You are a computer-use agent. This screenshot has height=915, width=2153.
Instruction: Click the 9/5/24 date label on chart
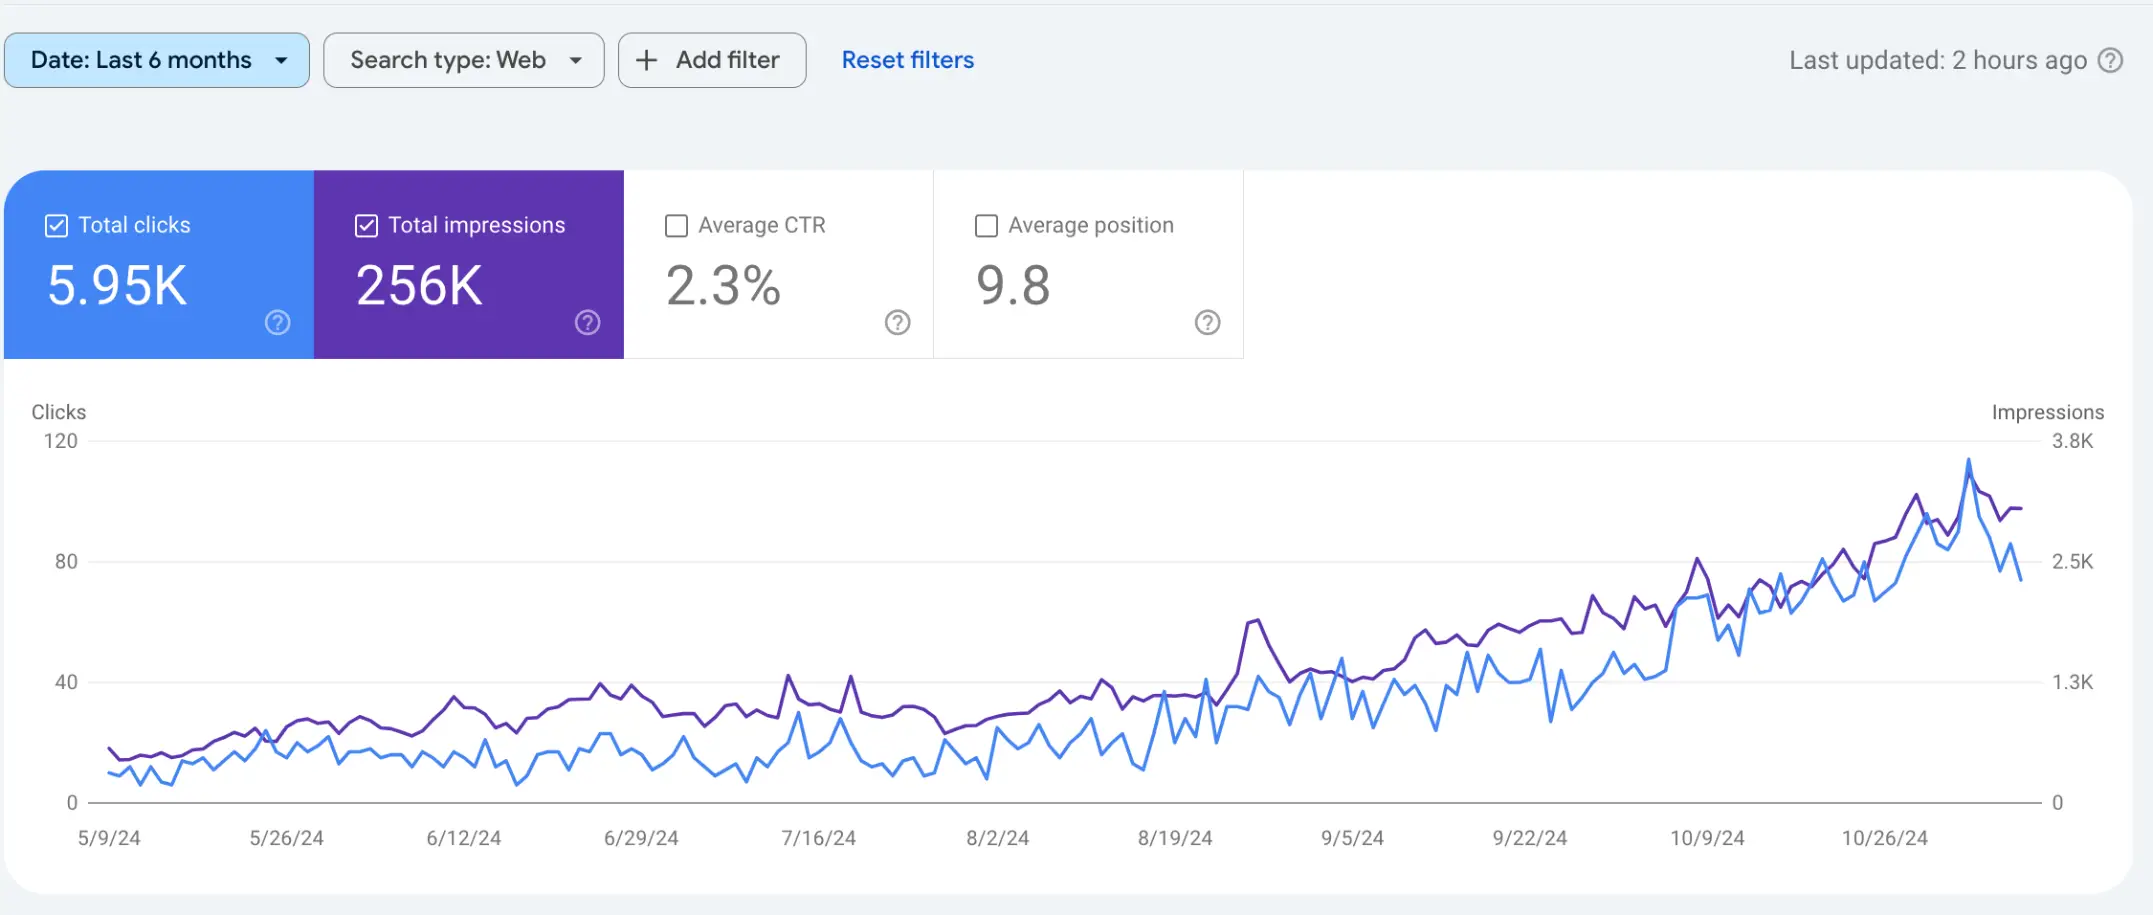click(x=1353, y=838)
